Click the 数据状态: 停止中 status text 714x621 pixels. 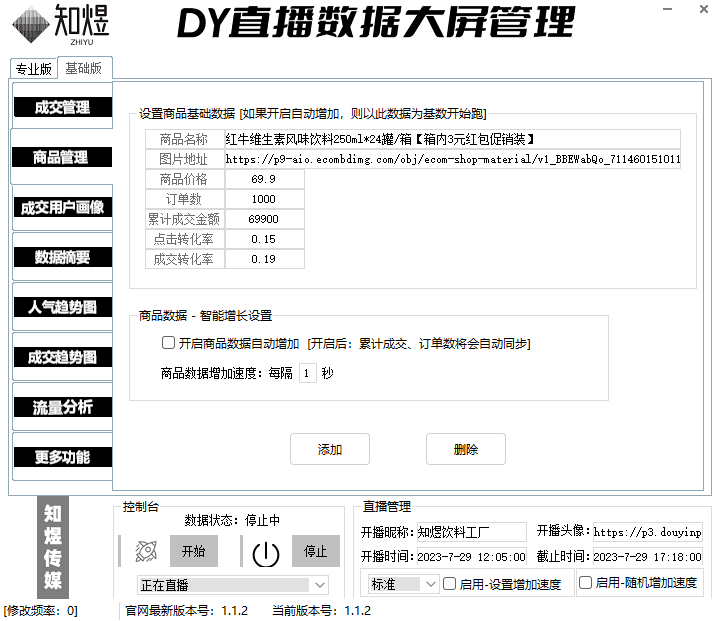pos(232,520)
